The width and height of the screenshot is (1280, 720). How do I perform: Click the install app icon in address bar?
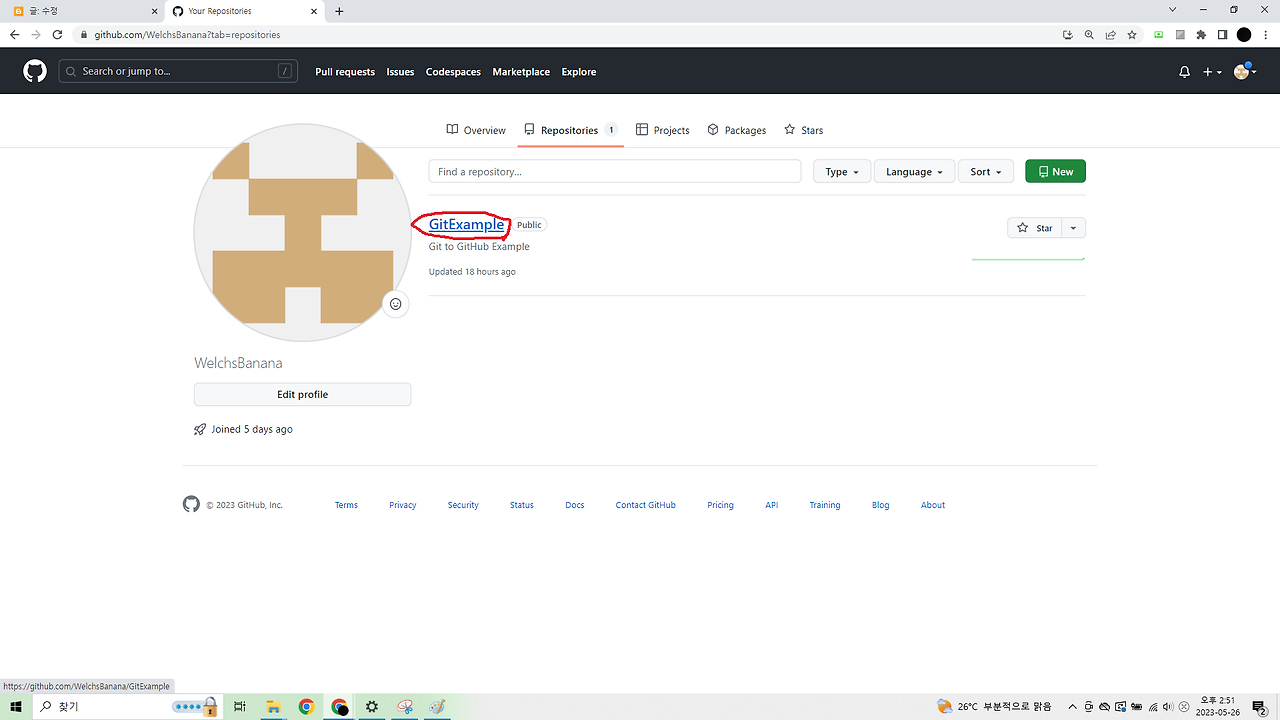(x=1068, y=34)
